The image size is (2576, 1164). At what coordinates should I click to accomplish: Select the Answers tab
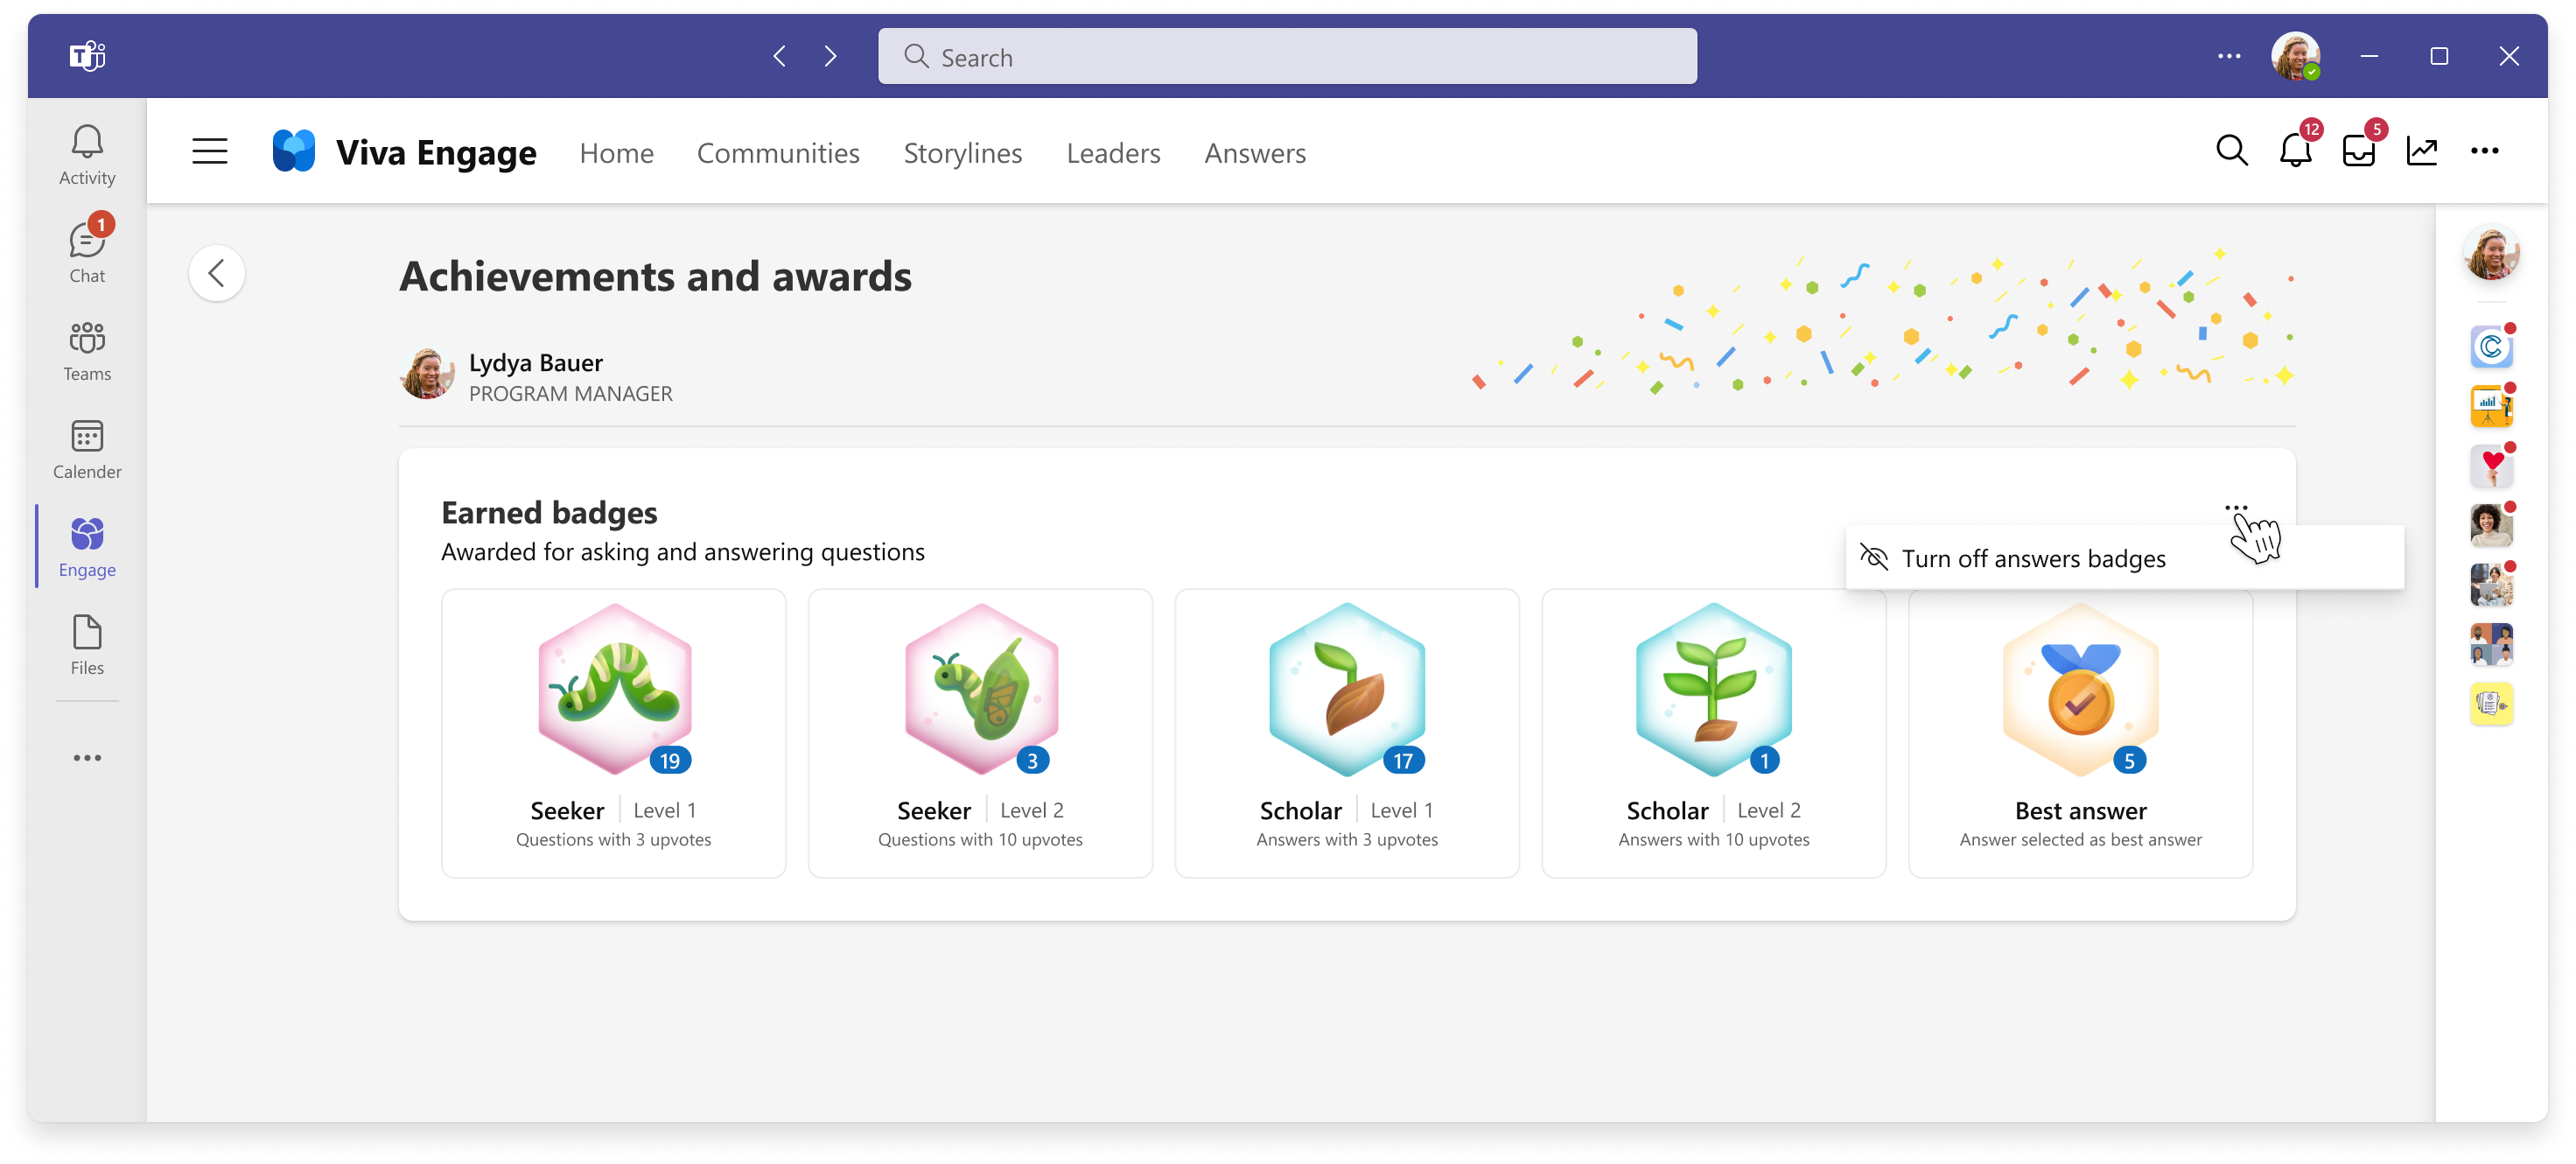[1255, 153]
